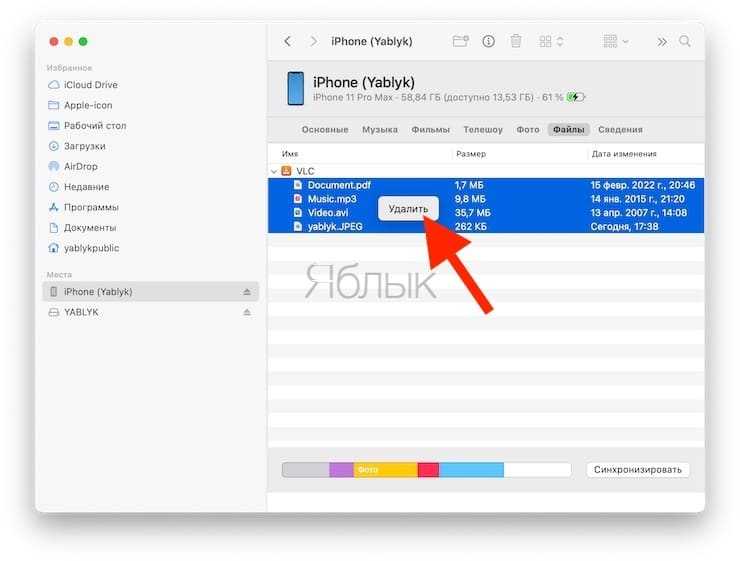
Task: Switch to the Музыка tab
Action: (379, 130)
